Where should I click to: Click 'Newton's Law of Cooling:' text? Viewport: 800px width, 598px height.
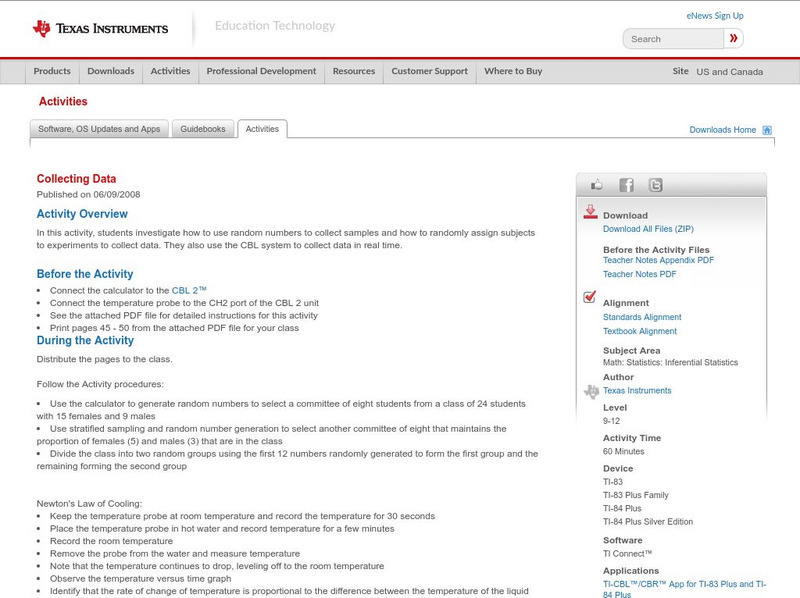(x=89, y=504)
